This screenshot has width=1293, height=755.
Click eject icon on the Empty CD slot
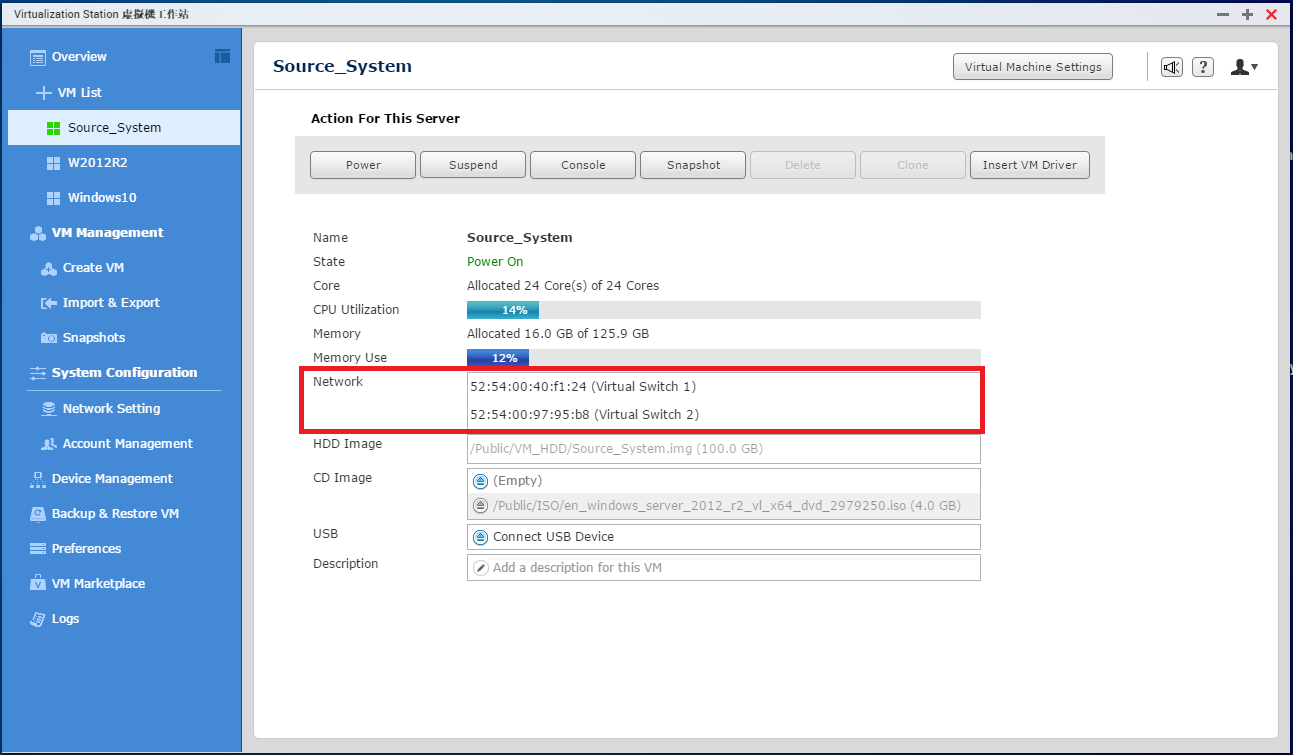coord(480,481)
